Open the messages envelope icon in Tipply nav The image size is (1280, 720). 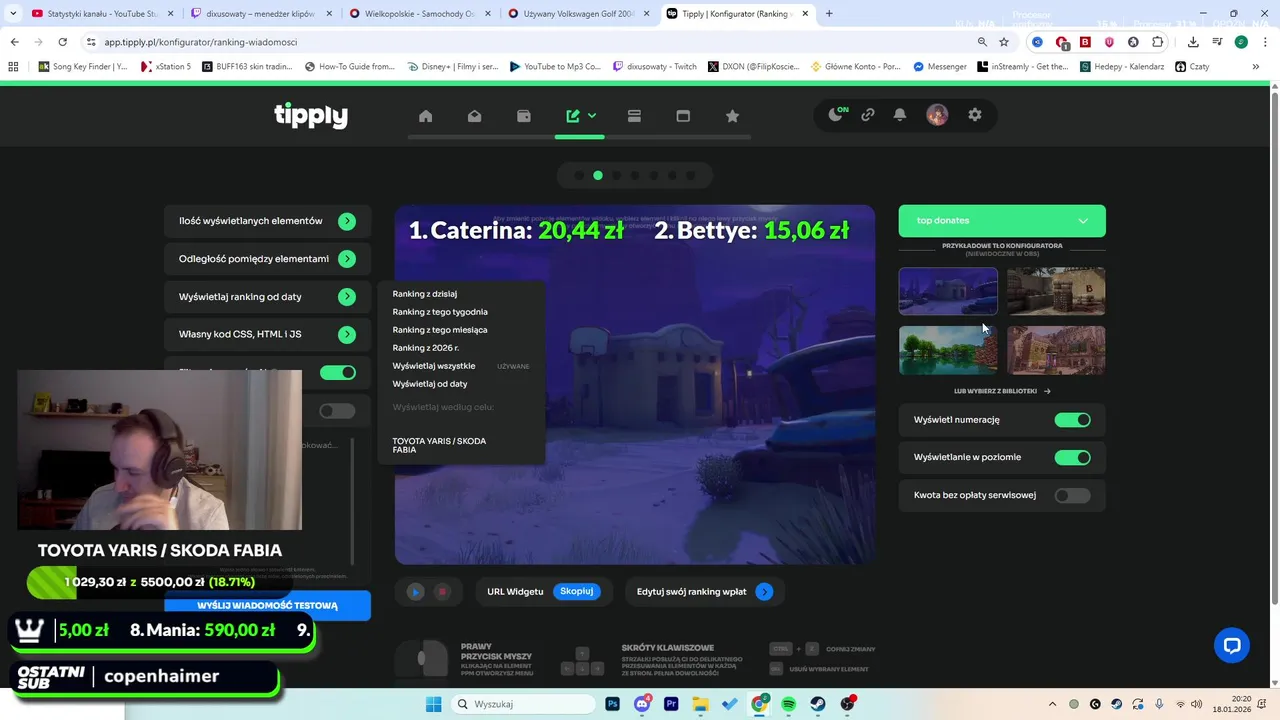pyautogui.click(x=475, y=116)
